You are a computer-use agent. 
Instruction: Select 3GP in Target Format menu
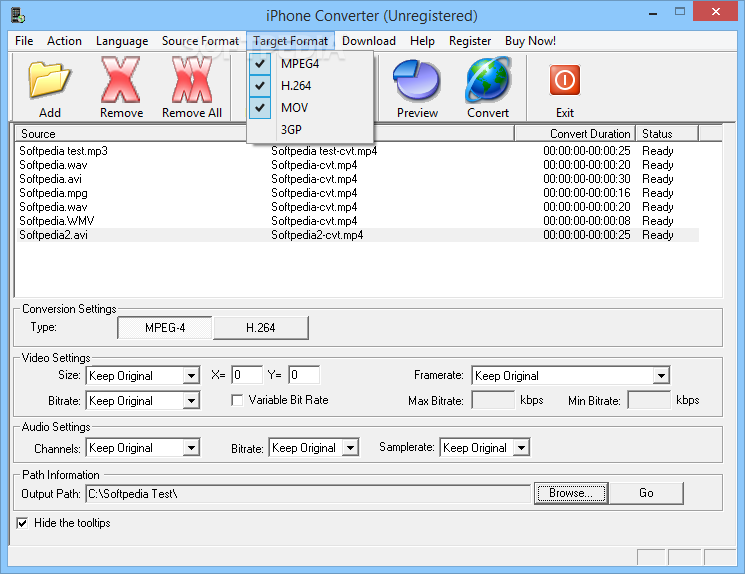tap(309, 129)
